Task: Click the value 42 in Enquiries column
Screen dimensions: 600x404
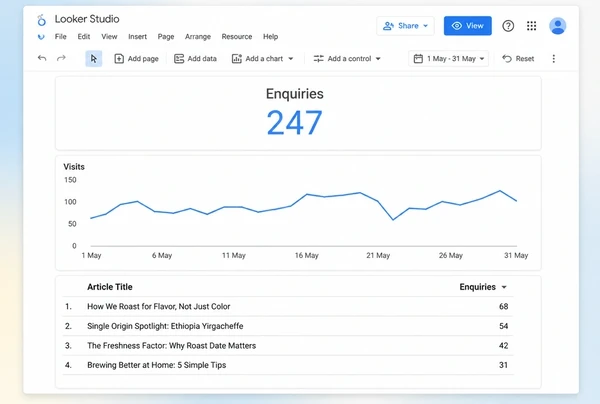Action: coord(503,345)
